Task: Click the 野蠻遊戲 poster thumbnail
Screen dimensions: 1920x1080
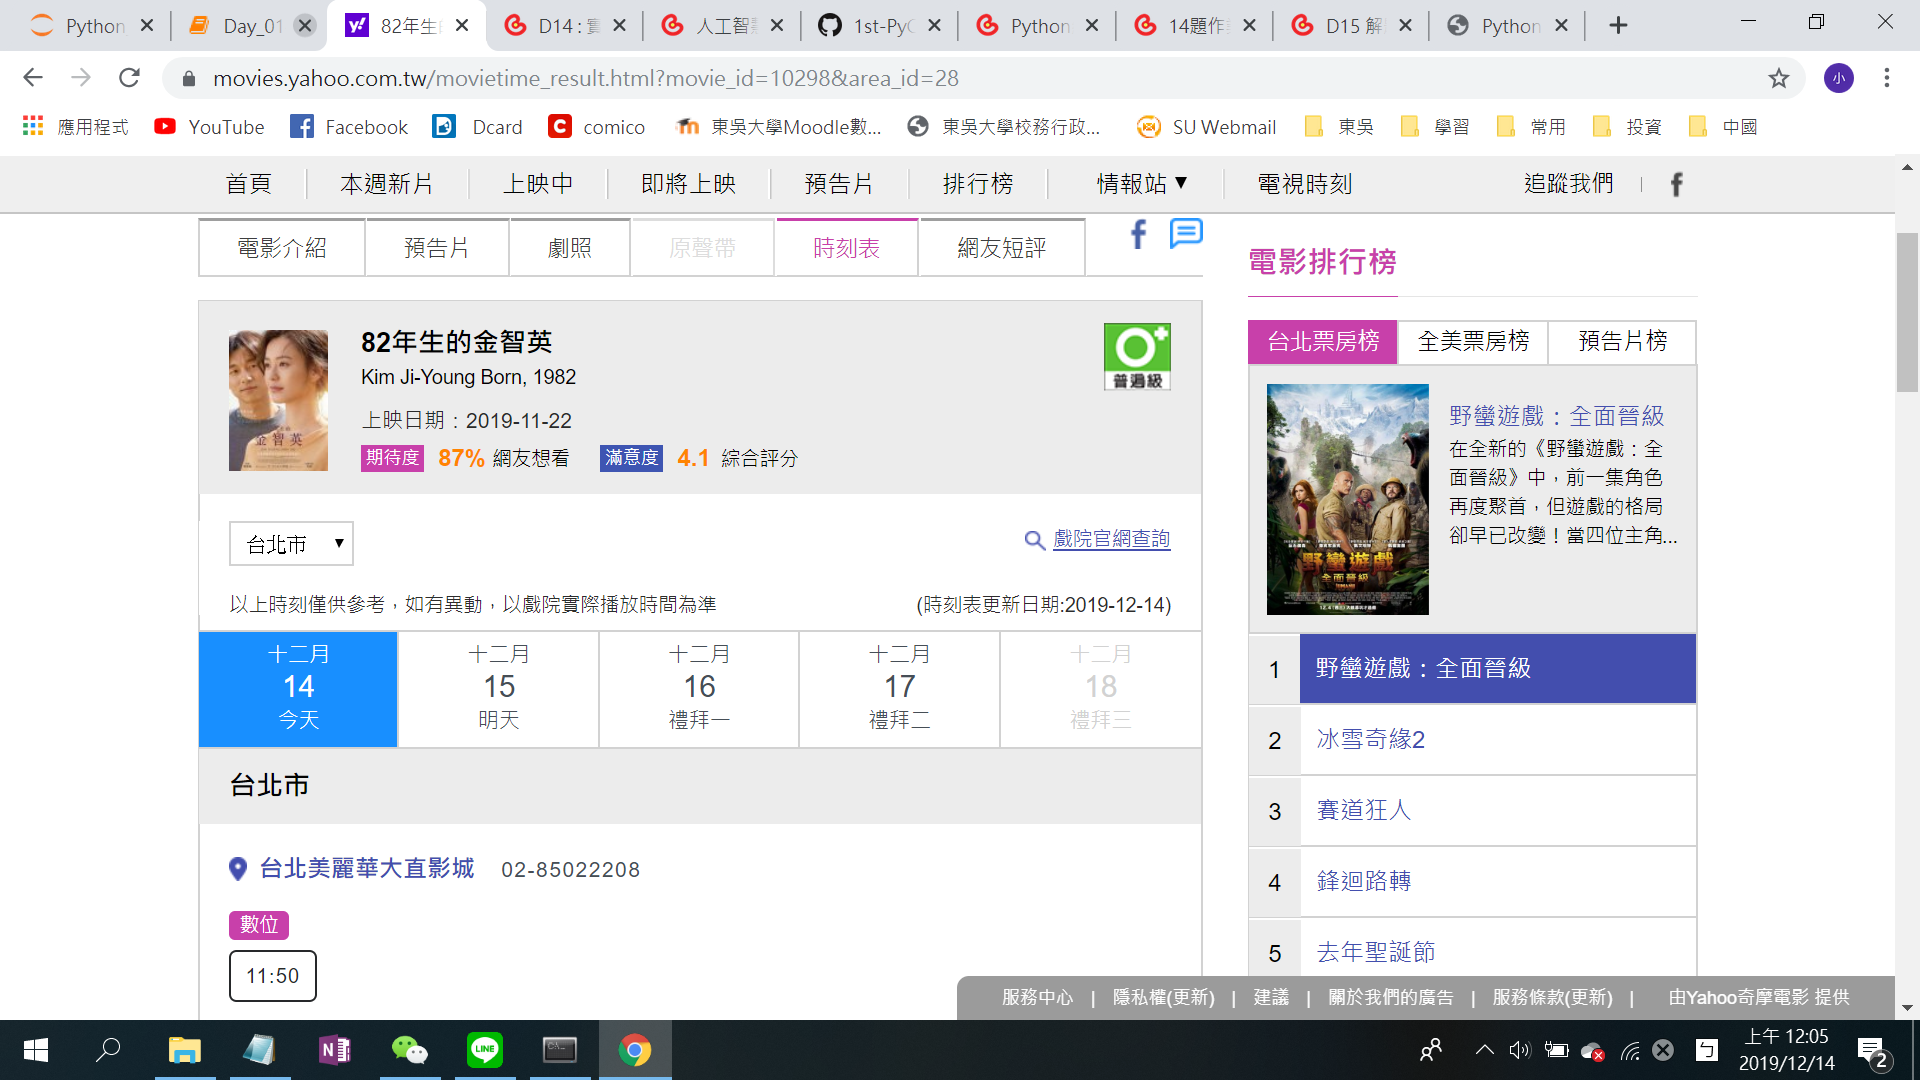Action: point(1347,499)
